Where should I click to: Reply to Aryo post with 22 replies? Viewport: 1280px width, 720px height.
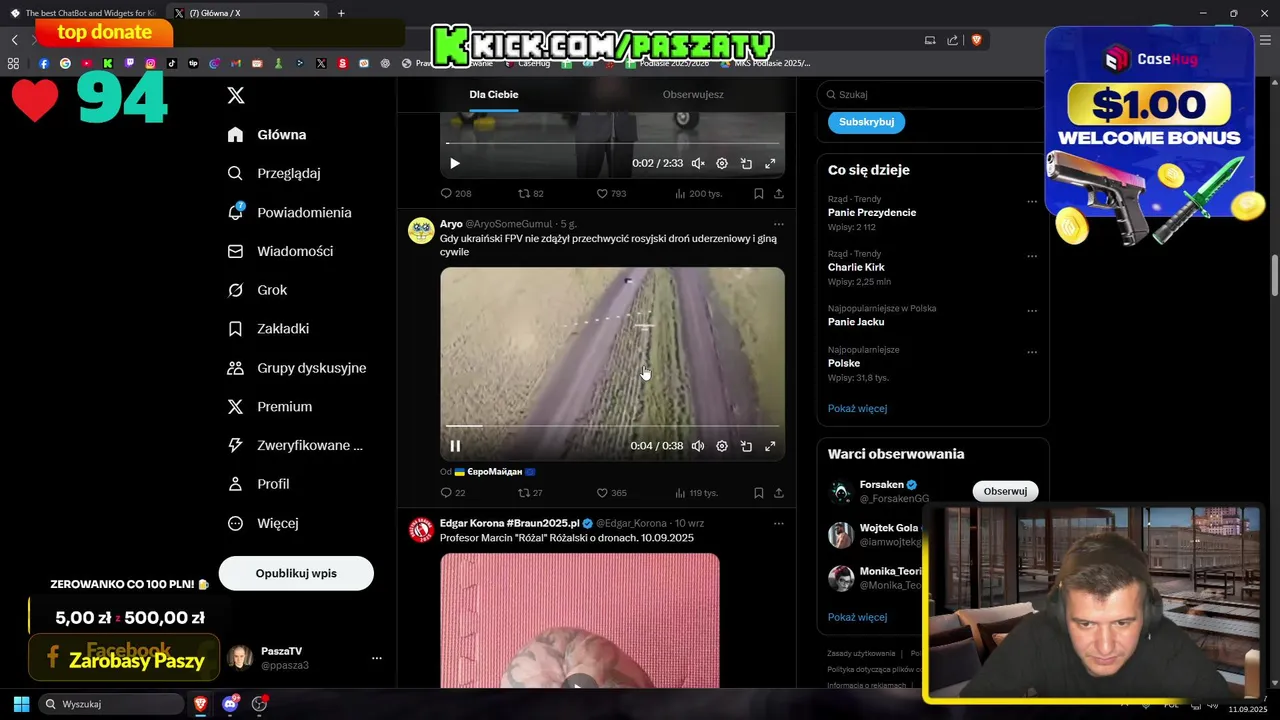(x=453, y=493)
